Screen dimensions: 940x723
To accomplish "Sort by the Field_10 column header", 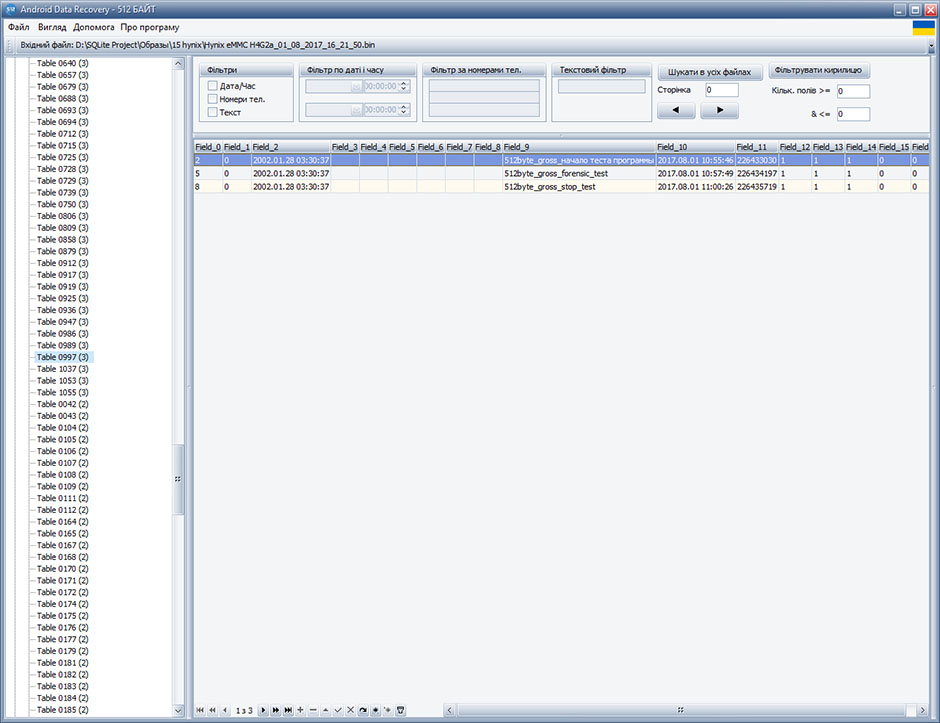I will [x=695, y=147].
